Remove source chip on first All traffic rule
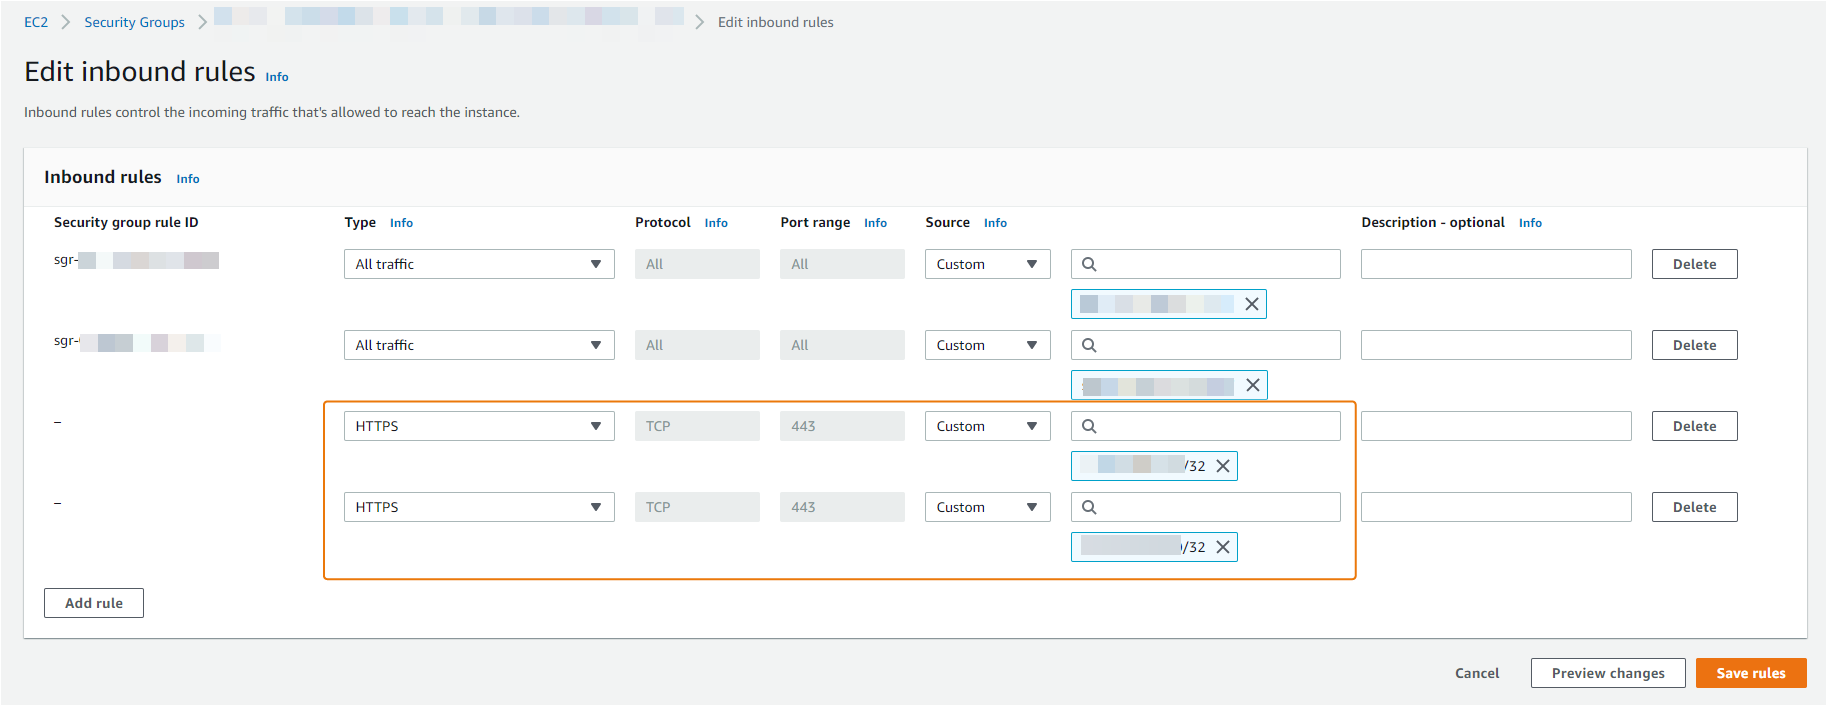The image size is (1826, 705). coord(1251,304)
